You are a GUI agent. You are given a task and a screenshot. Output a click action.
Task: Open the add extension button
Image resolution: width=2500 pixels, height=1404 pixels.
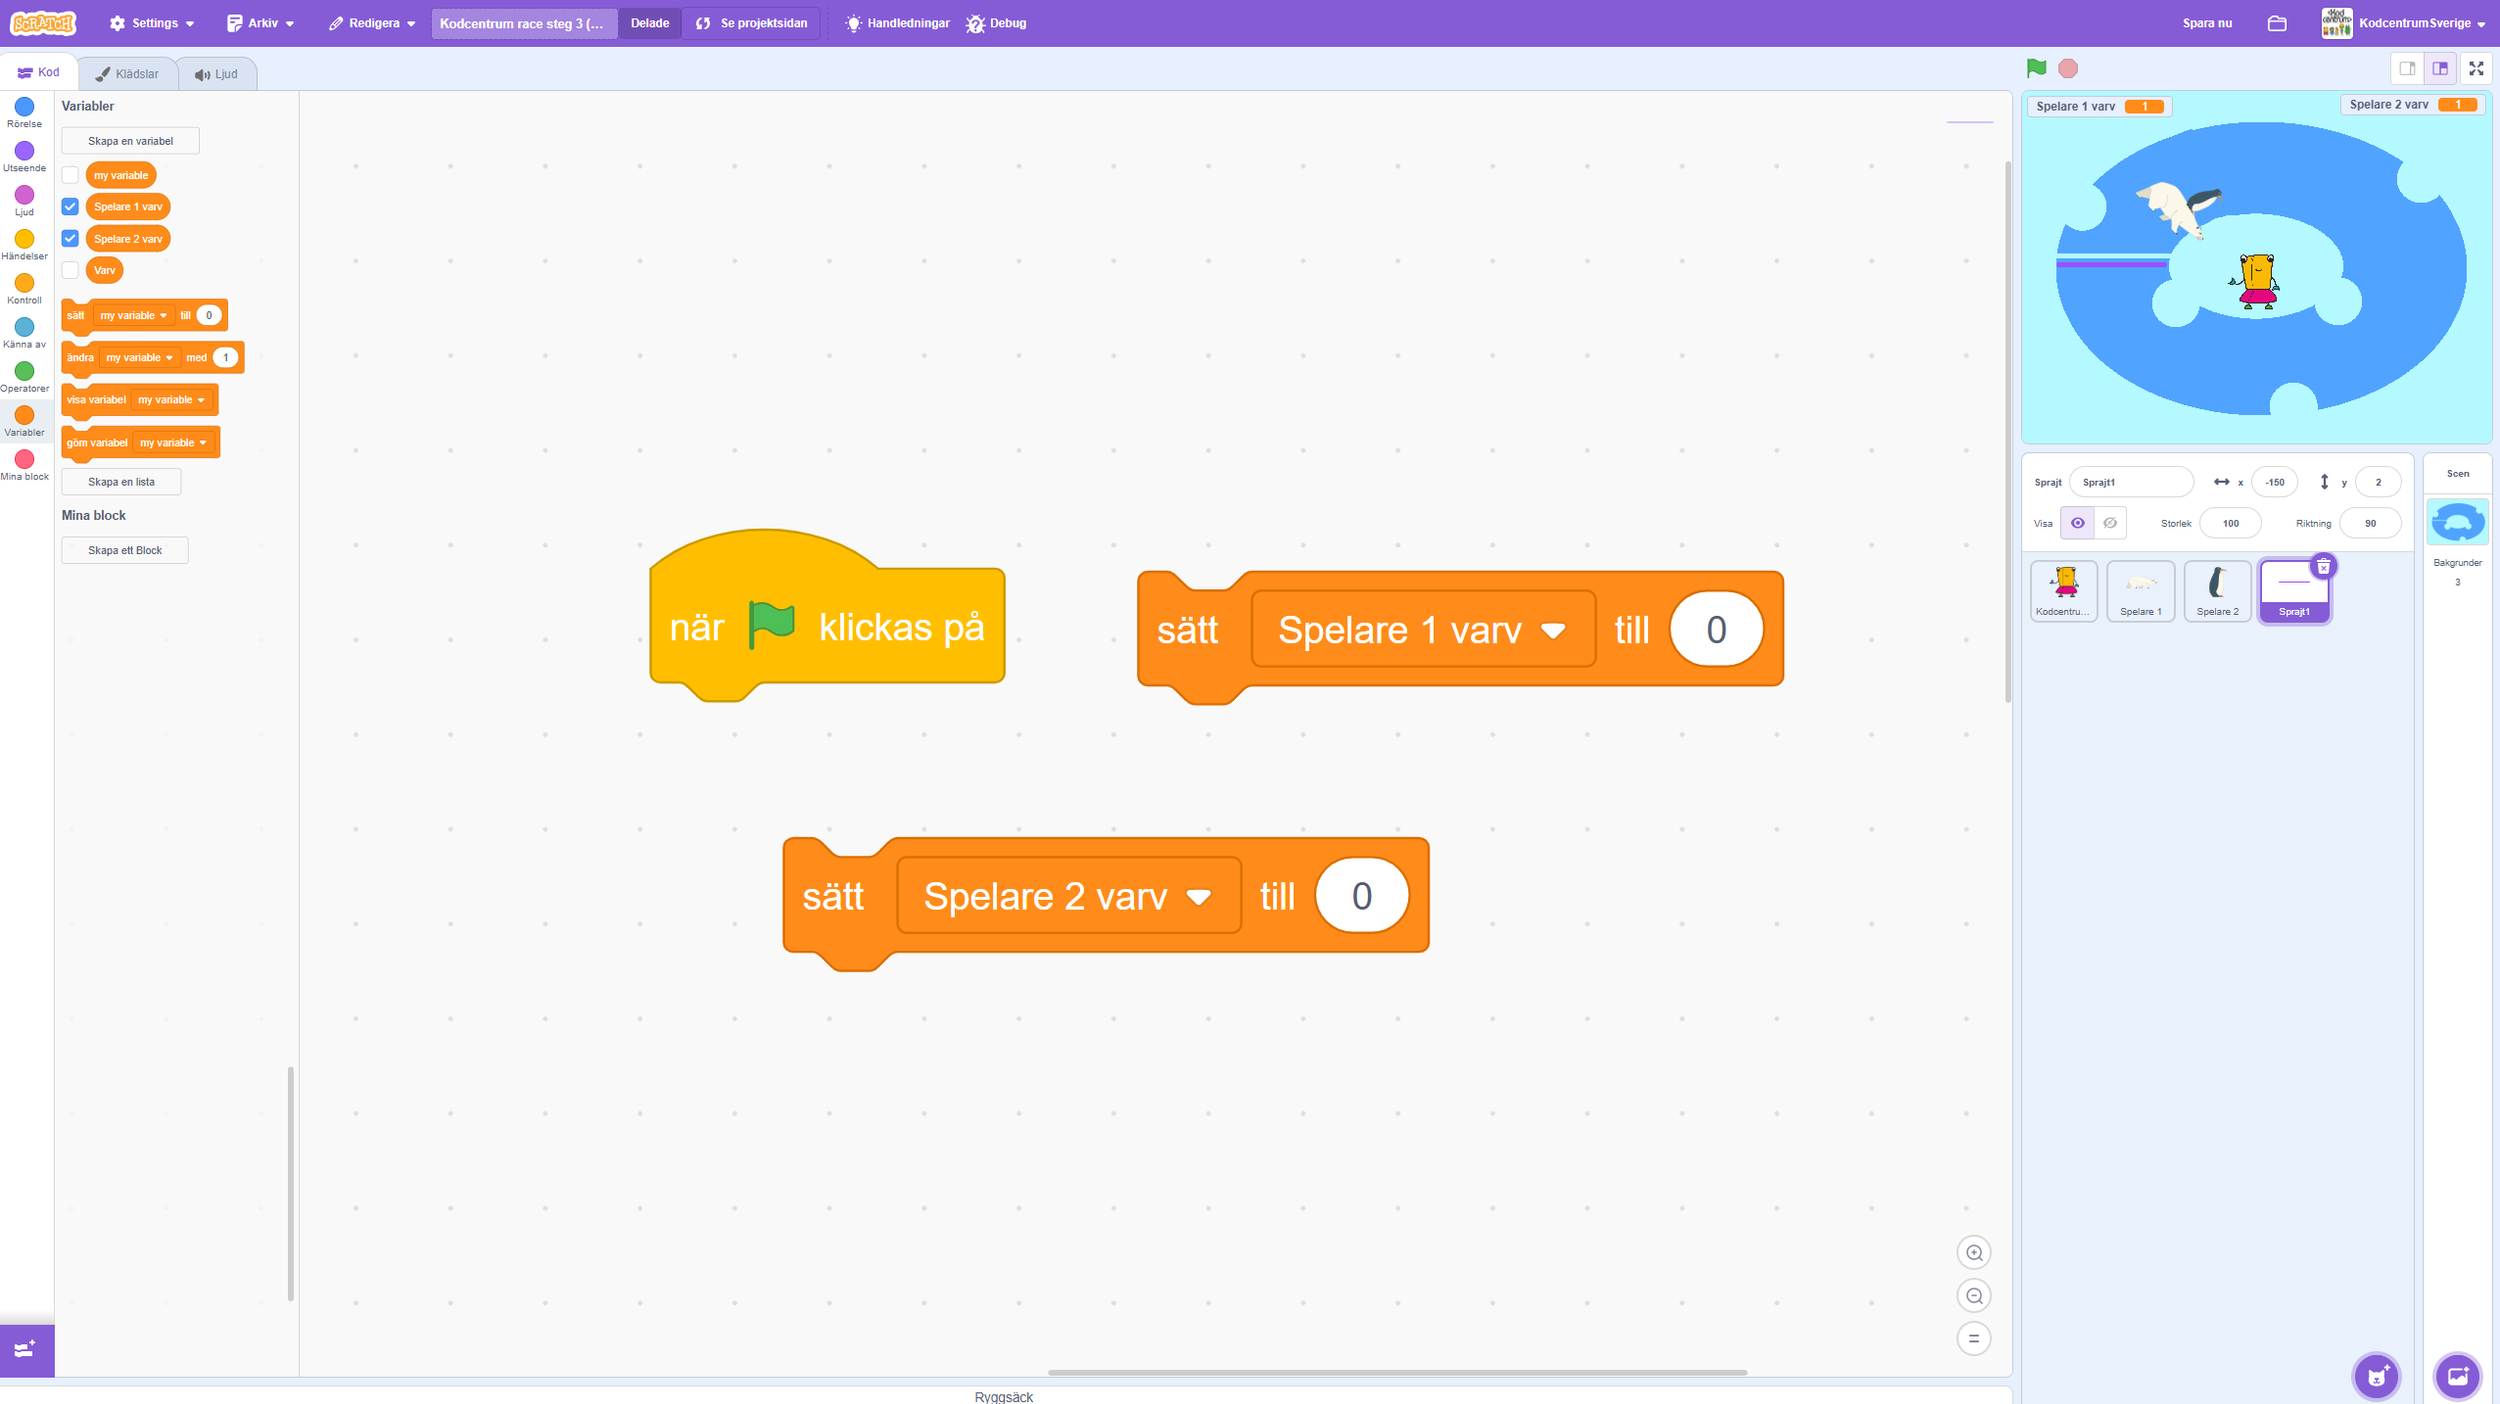click(x=26, y=1350)
